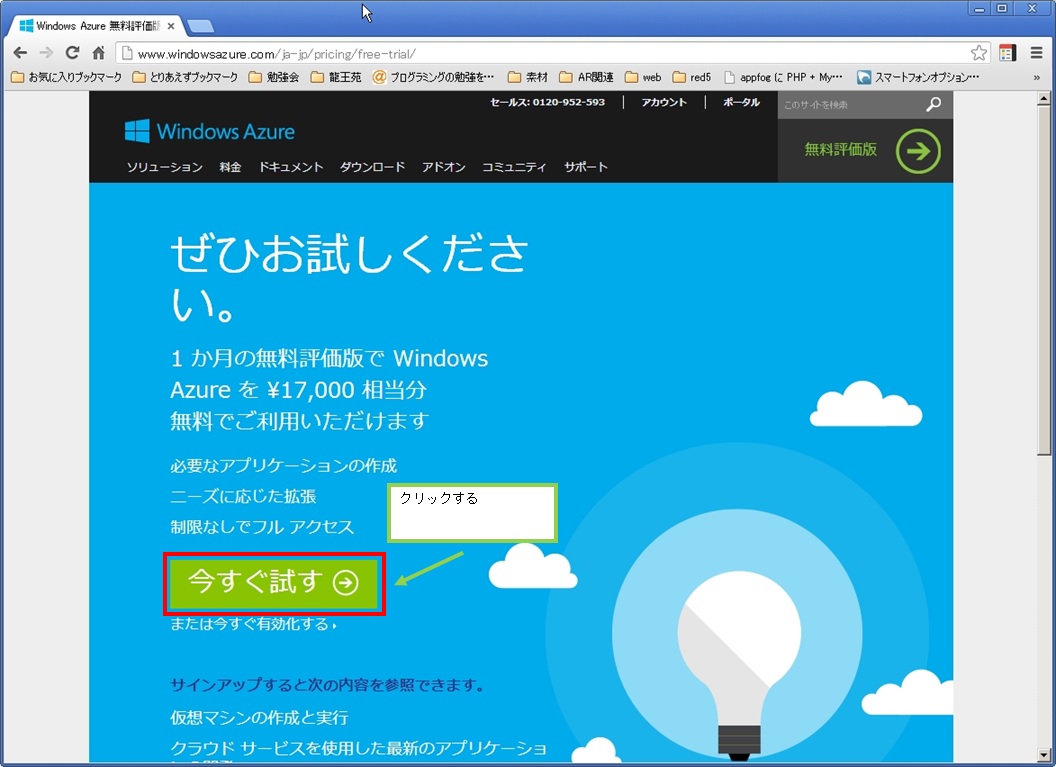Click the ポータル link
This screenshot has height=767, width=1056.
(x=741, y=102)
